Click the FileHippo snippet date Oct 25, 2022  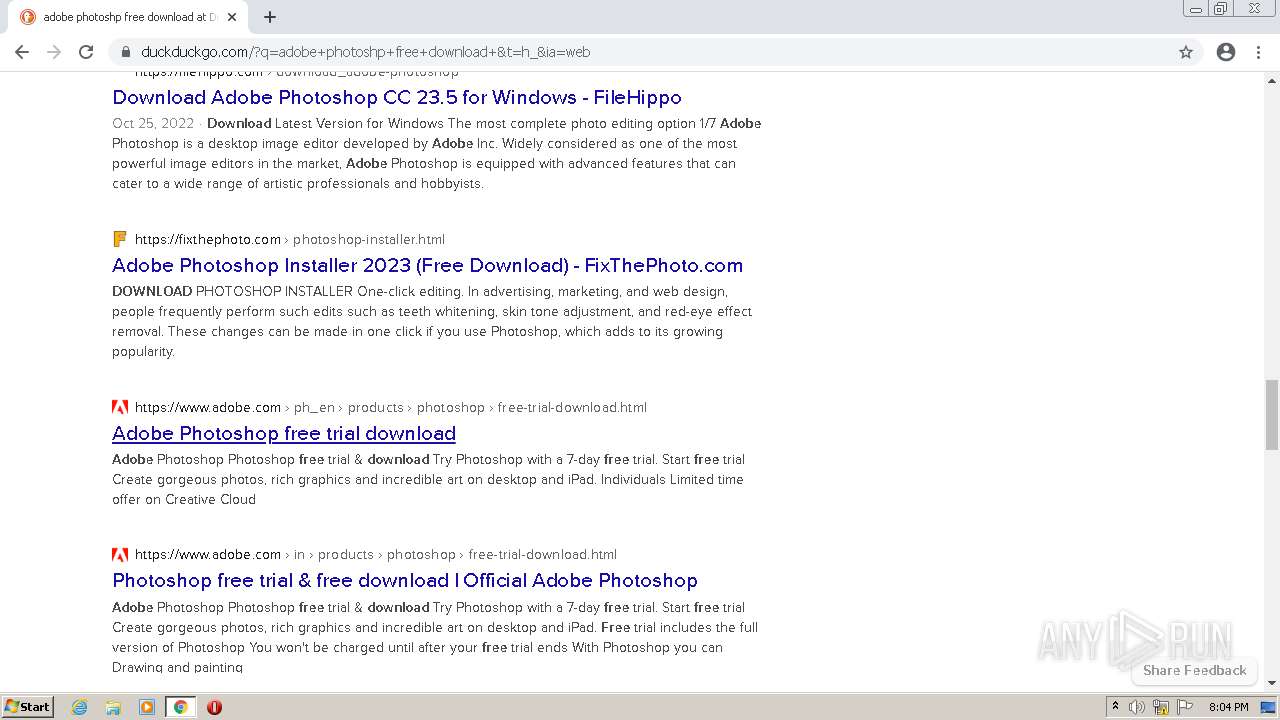[x=153, y=123]
